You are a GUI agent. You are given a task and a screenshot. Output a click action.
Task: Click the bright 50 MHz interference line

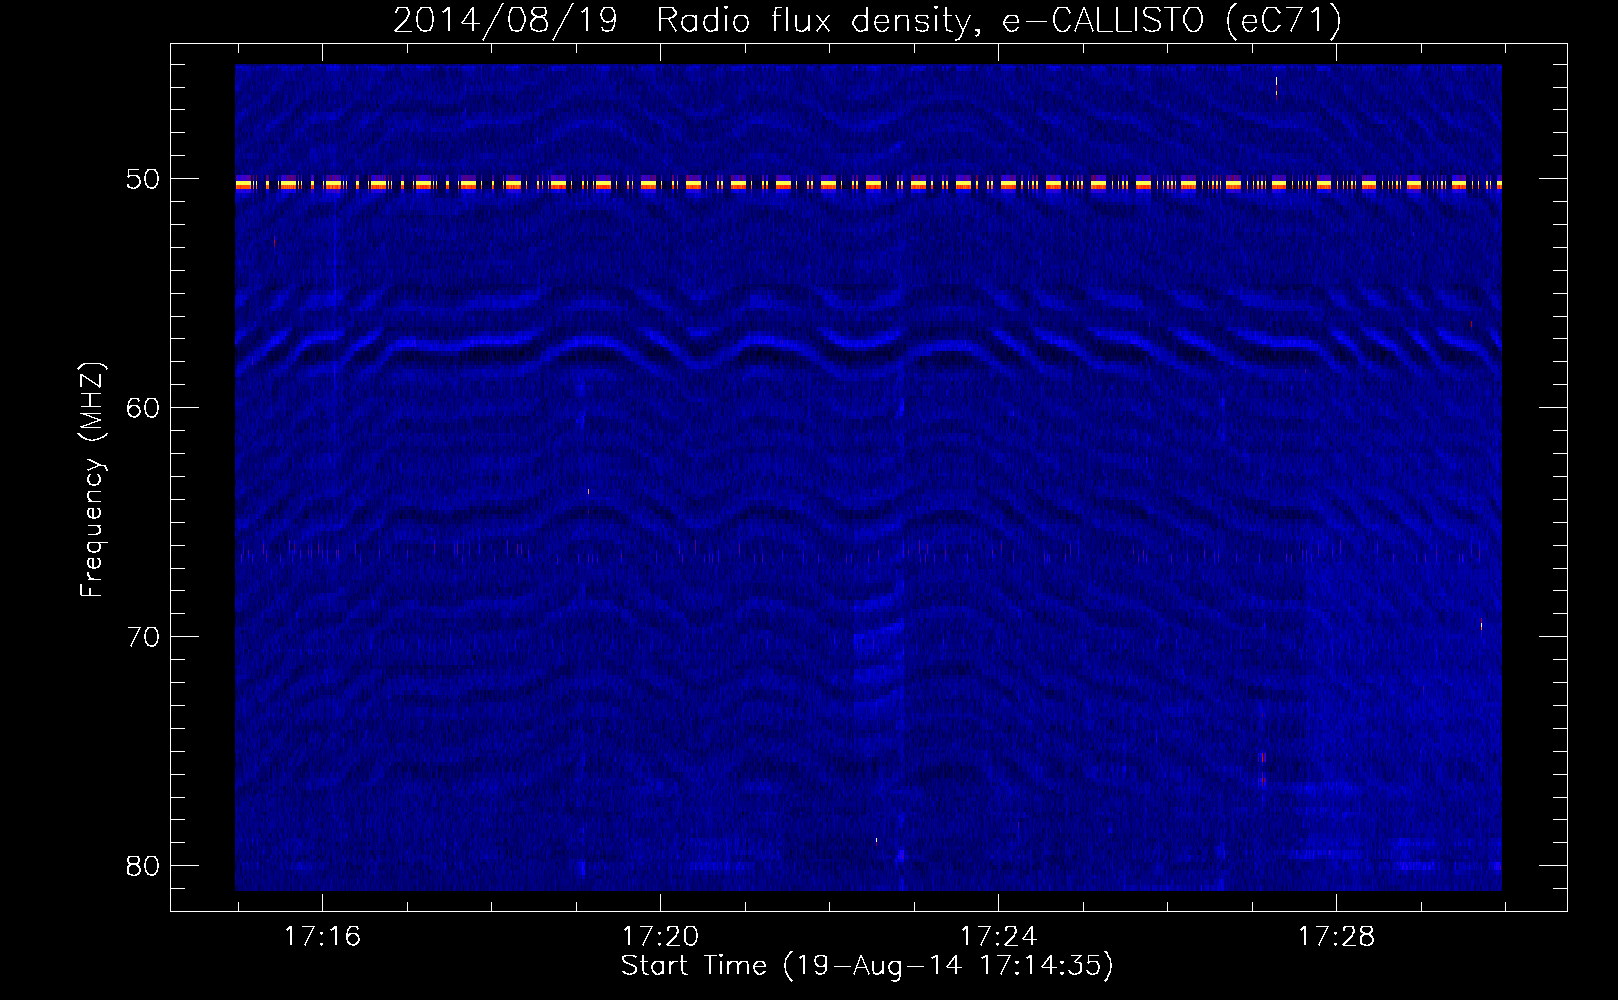pos(868,183)
